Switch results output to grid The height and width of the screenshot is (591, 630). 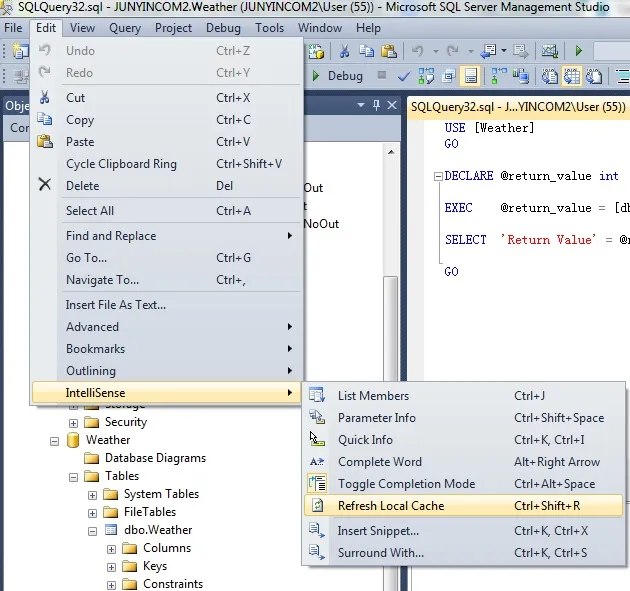pyautogui.click(x=572, y=76)
